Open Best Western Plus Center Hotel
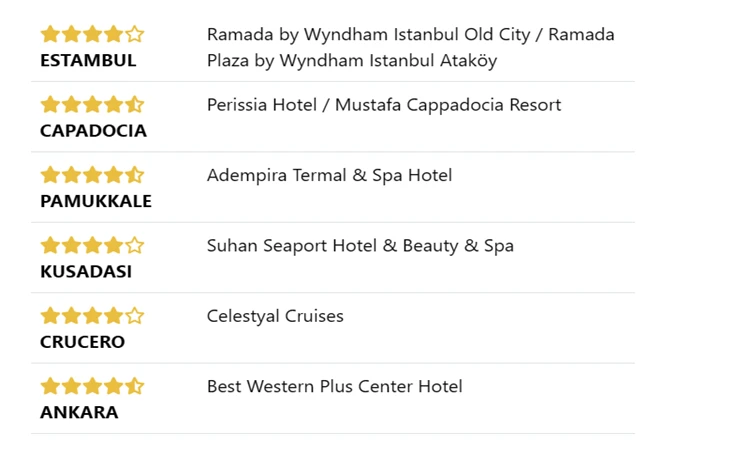The height and width of the screenshot is (462, 735). pos(334,387)
